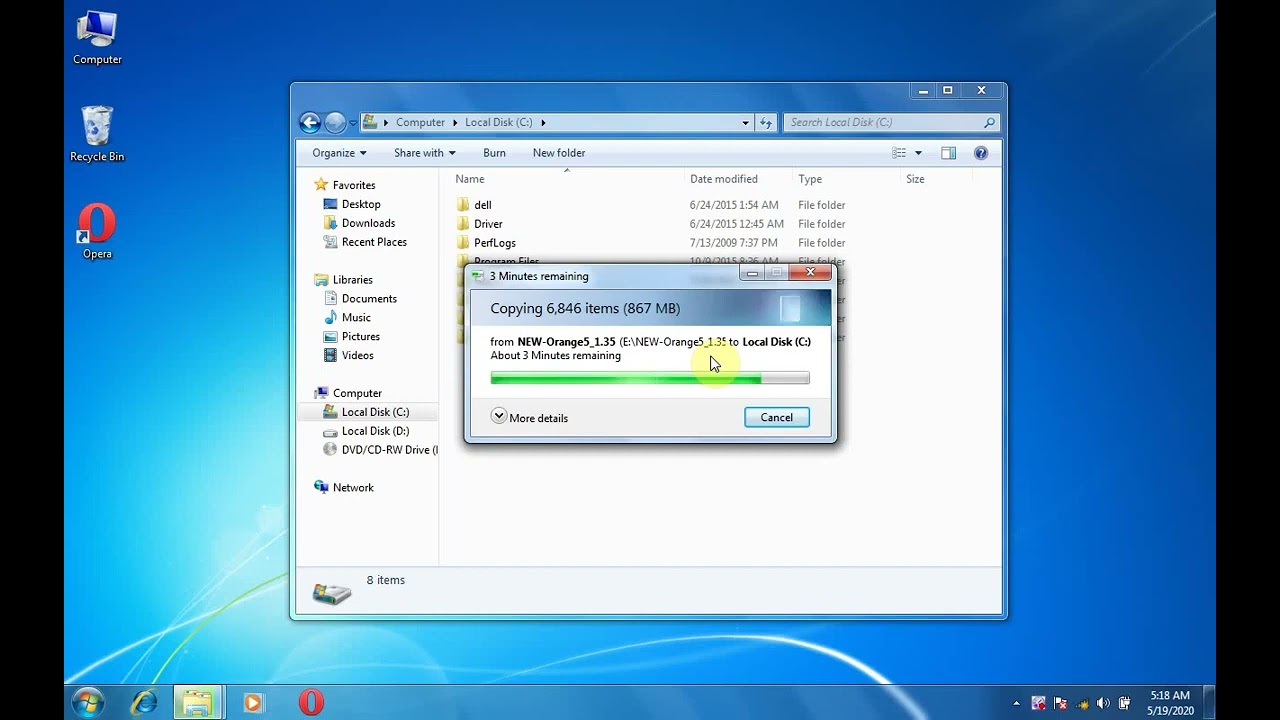Image resolution: width=1280 pixels, height=720 pixels.
Task: Open Documents library
Action: [360, 299]
